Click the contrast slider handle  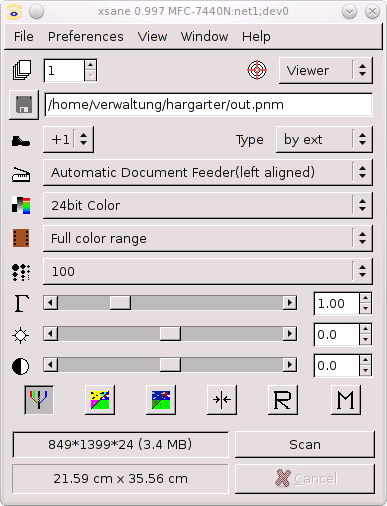170,365
